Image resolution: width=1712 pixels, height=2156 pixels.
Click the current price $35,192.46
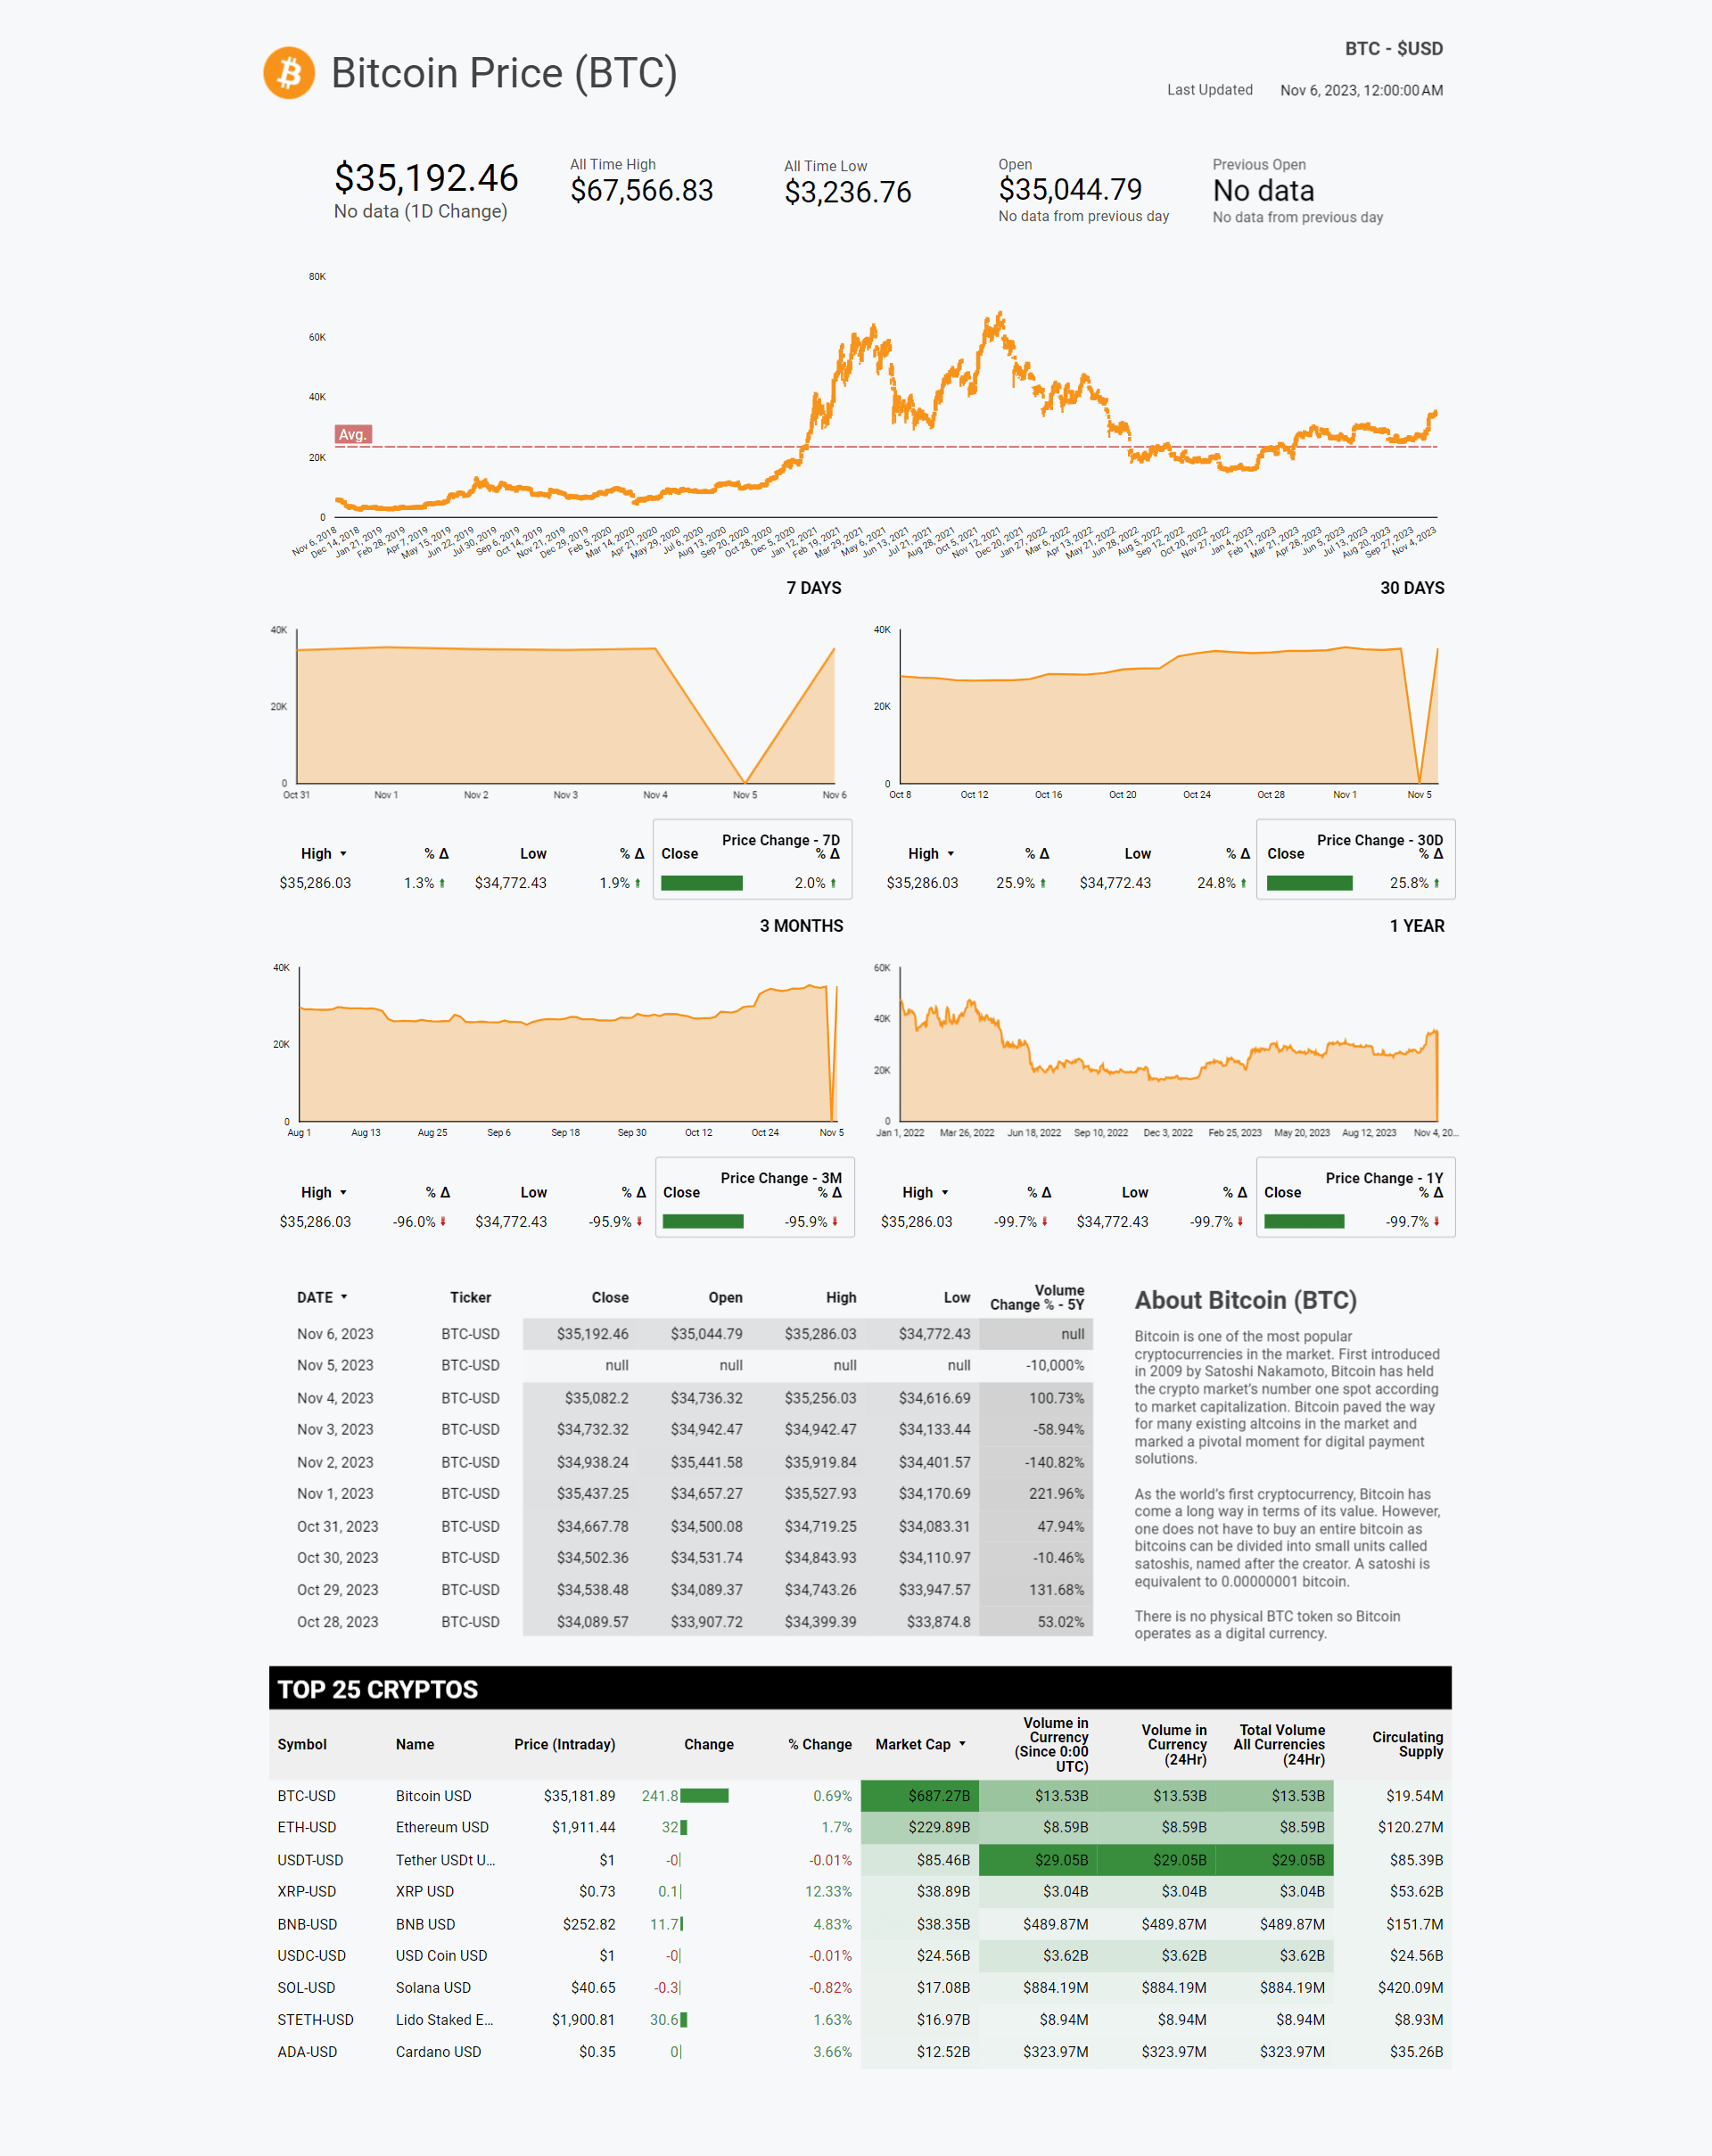[x=426, y=178]
